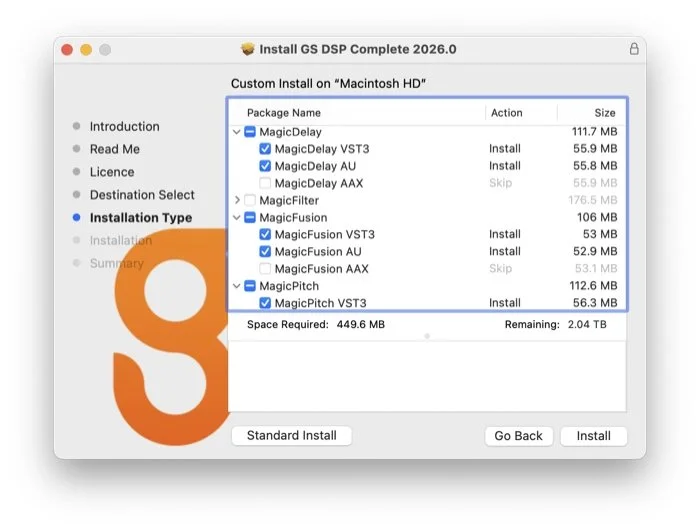Uncheck MagicPitch VST3 checkbox

pyautogui.click(x=265, y=303)
